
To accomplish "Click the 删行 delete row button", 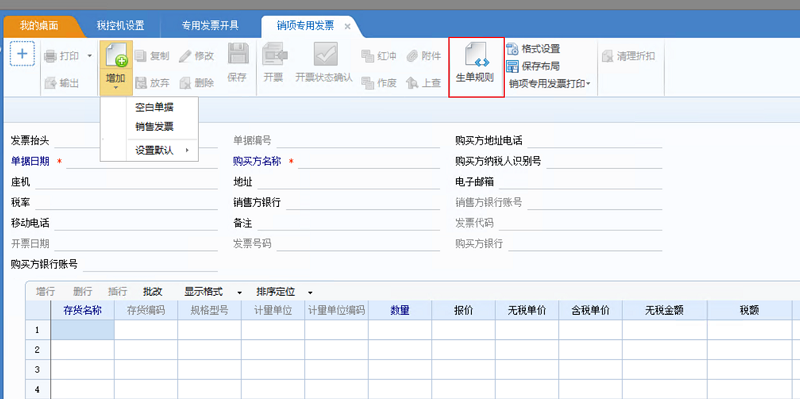I will tap(82, 292).
